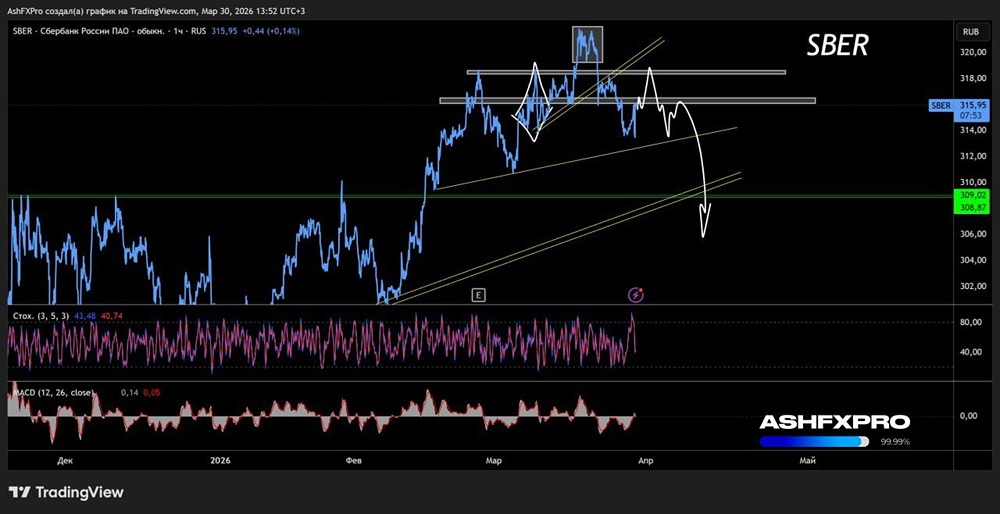Click the TradingView logo
1000x514 pixels.
(x=66, y=492)
